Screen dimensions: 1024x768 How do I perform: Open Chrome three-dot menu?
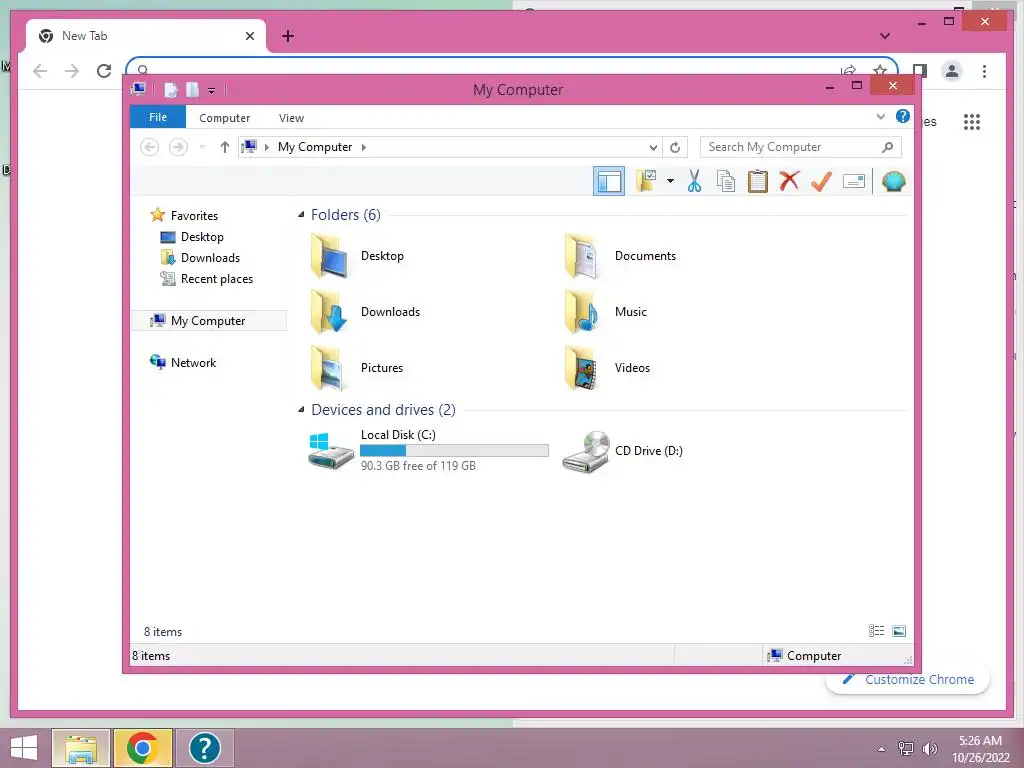coord(984,71)
